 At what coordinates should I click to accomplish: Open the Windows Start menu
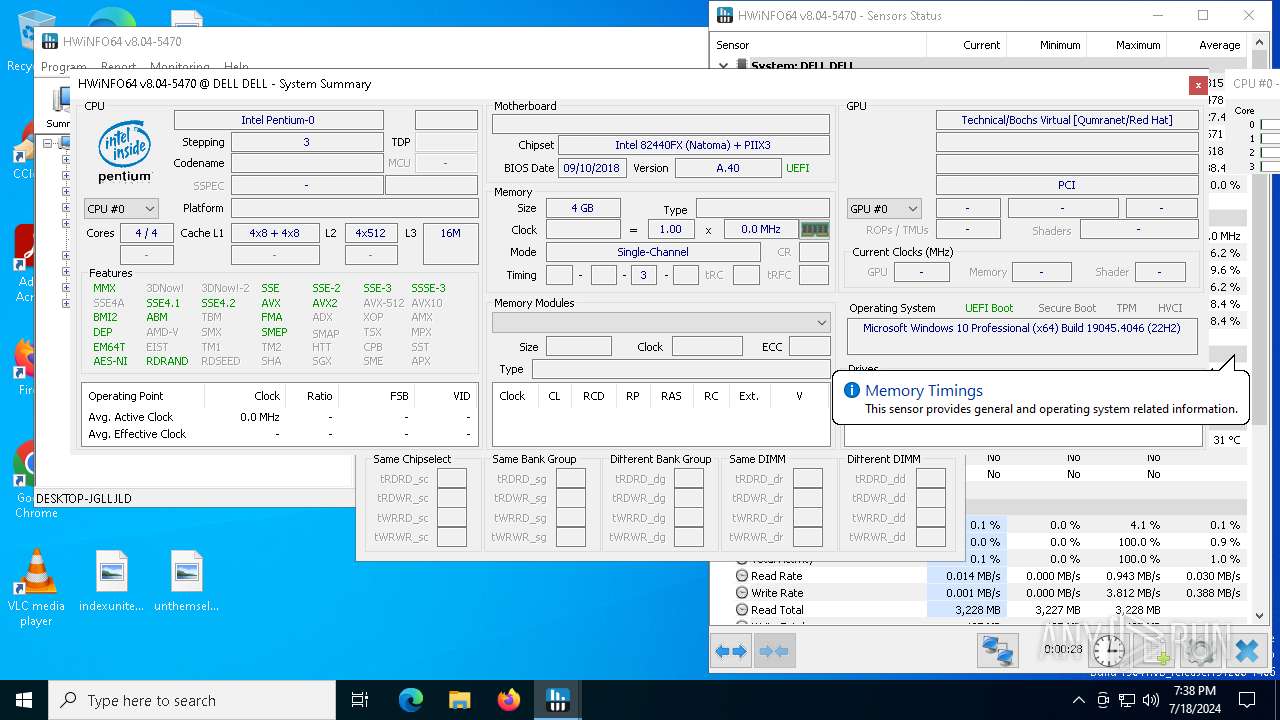pos(24,700)
